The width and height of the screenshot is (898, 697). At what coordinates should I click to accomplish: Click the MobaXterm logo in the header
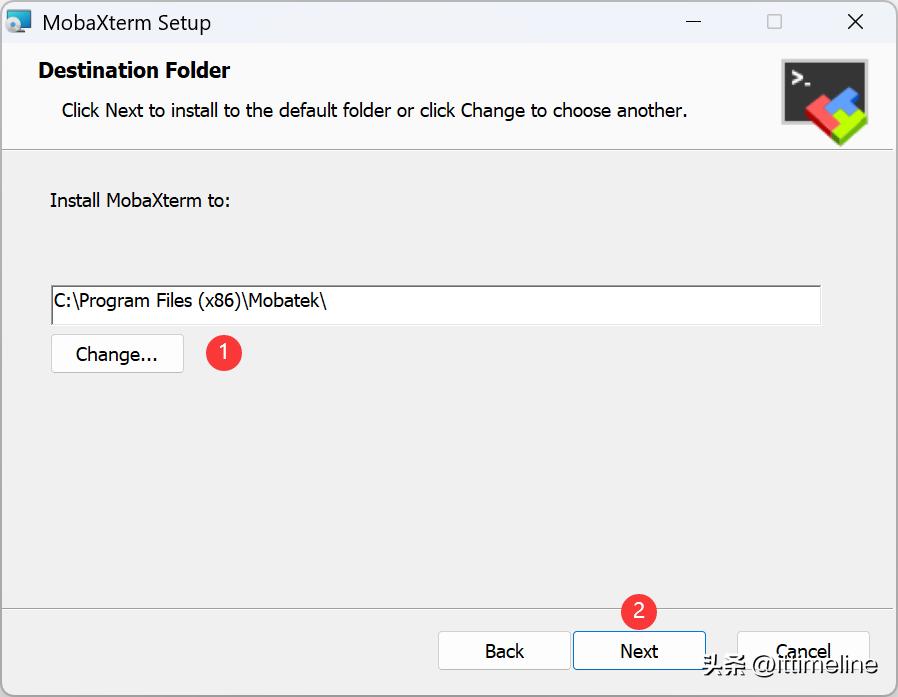pyautogui.click(x=825, y=102)
